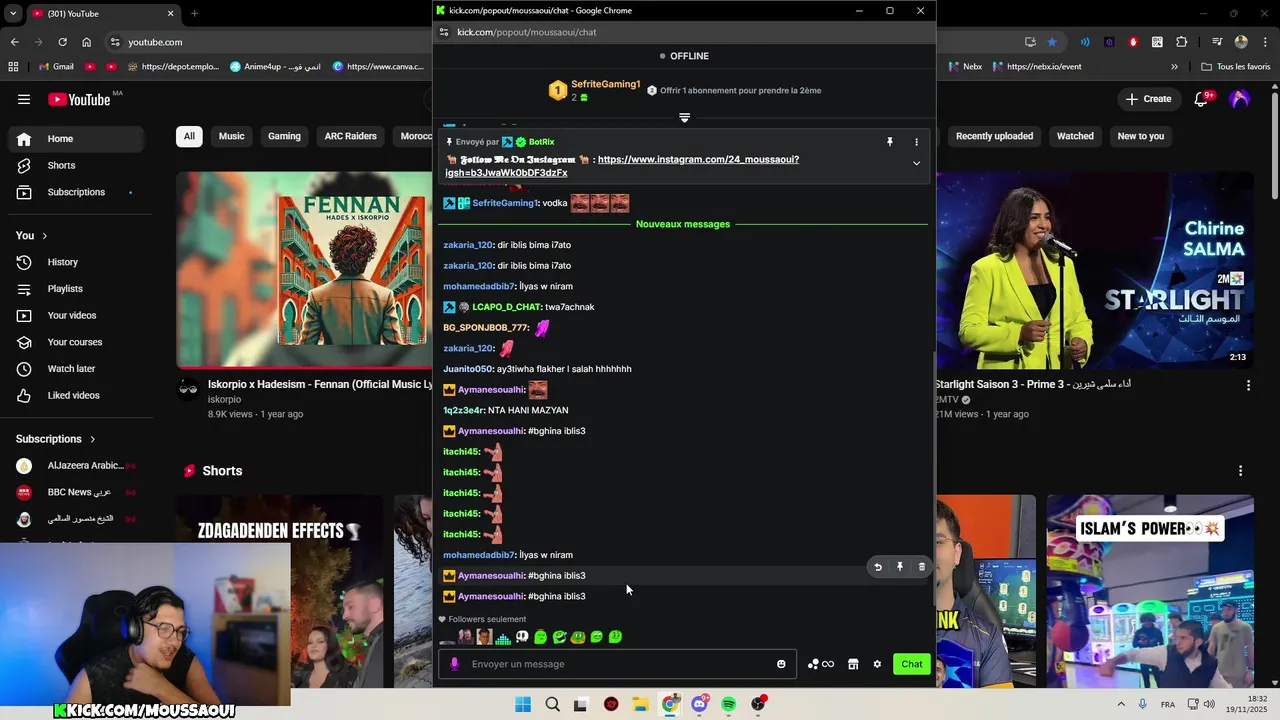The image size is (1280, 720).
Task: Open the three-dot menu of pinned message
Action: [x=916, y=142]
